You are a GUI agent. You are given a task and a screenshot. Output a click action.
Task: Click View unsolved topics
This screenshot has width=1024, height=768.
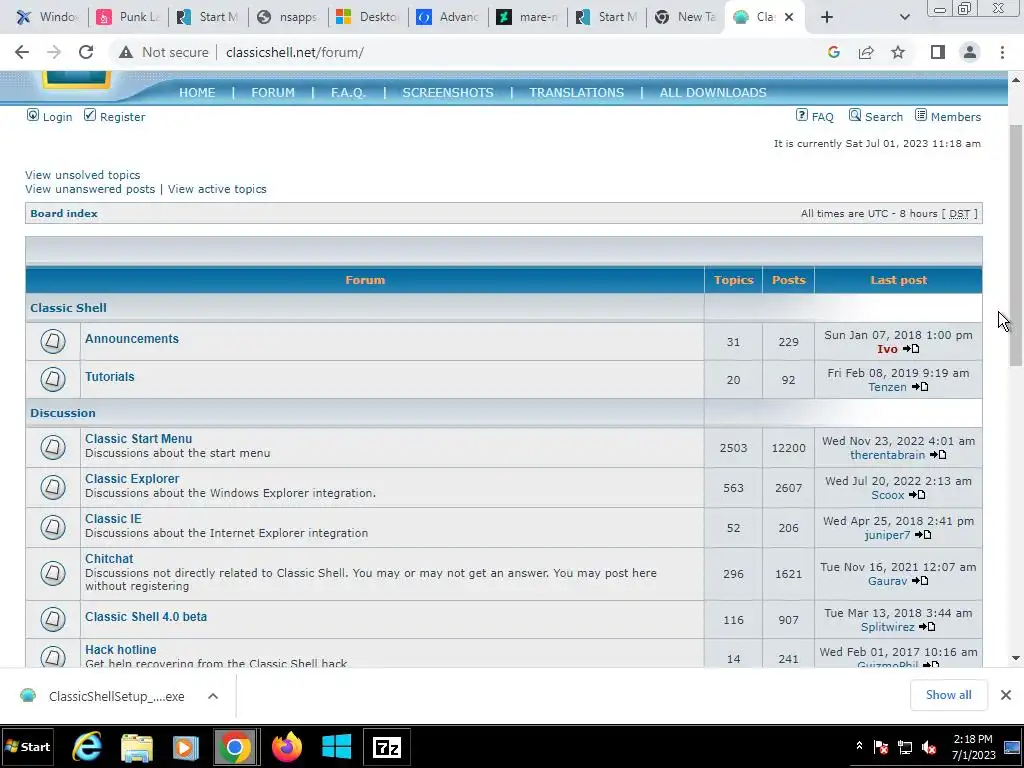82,175
